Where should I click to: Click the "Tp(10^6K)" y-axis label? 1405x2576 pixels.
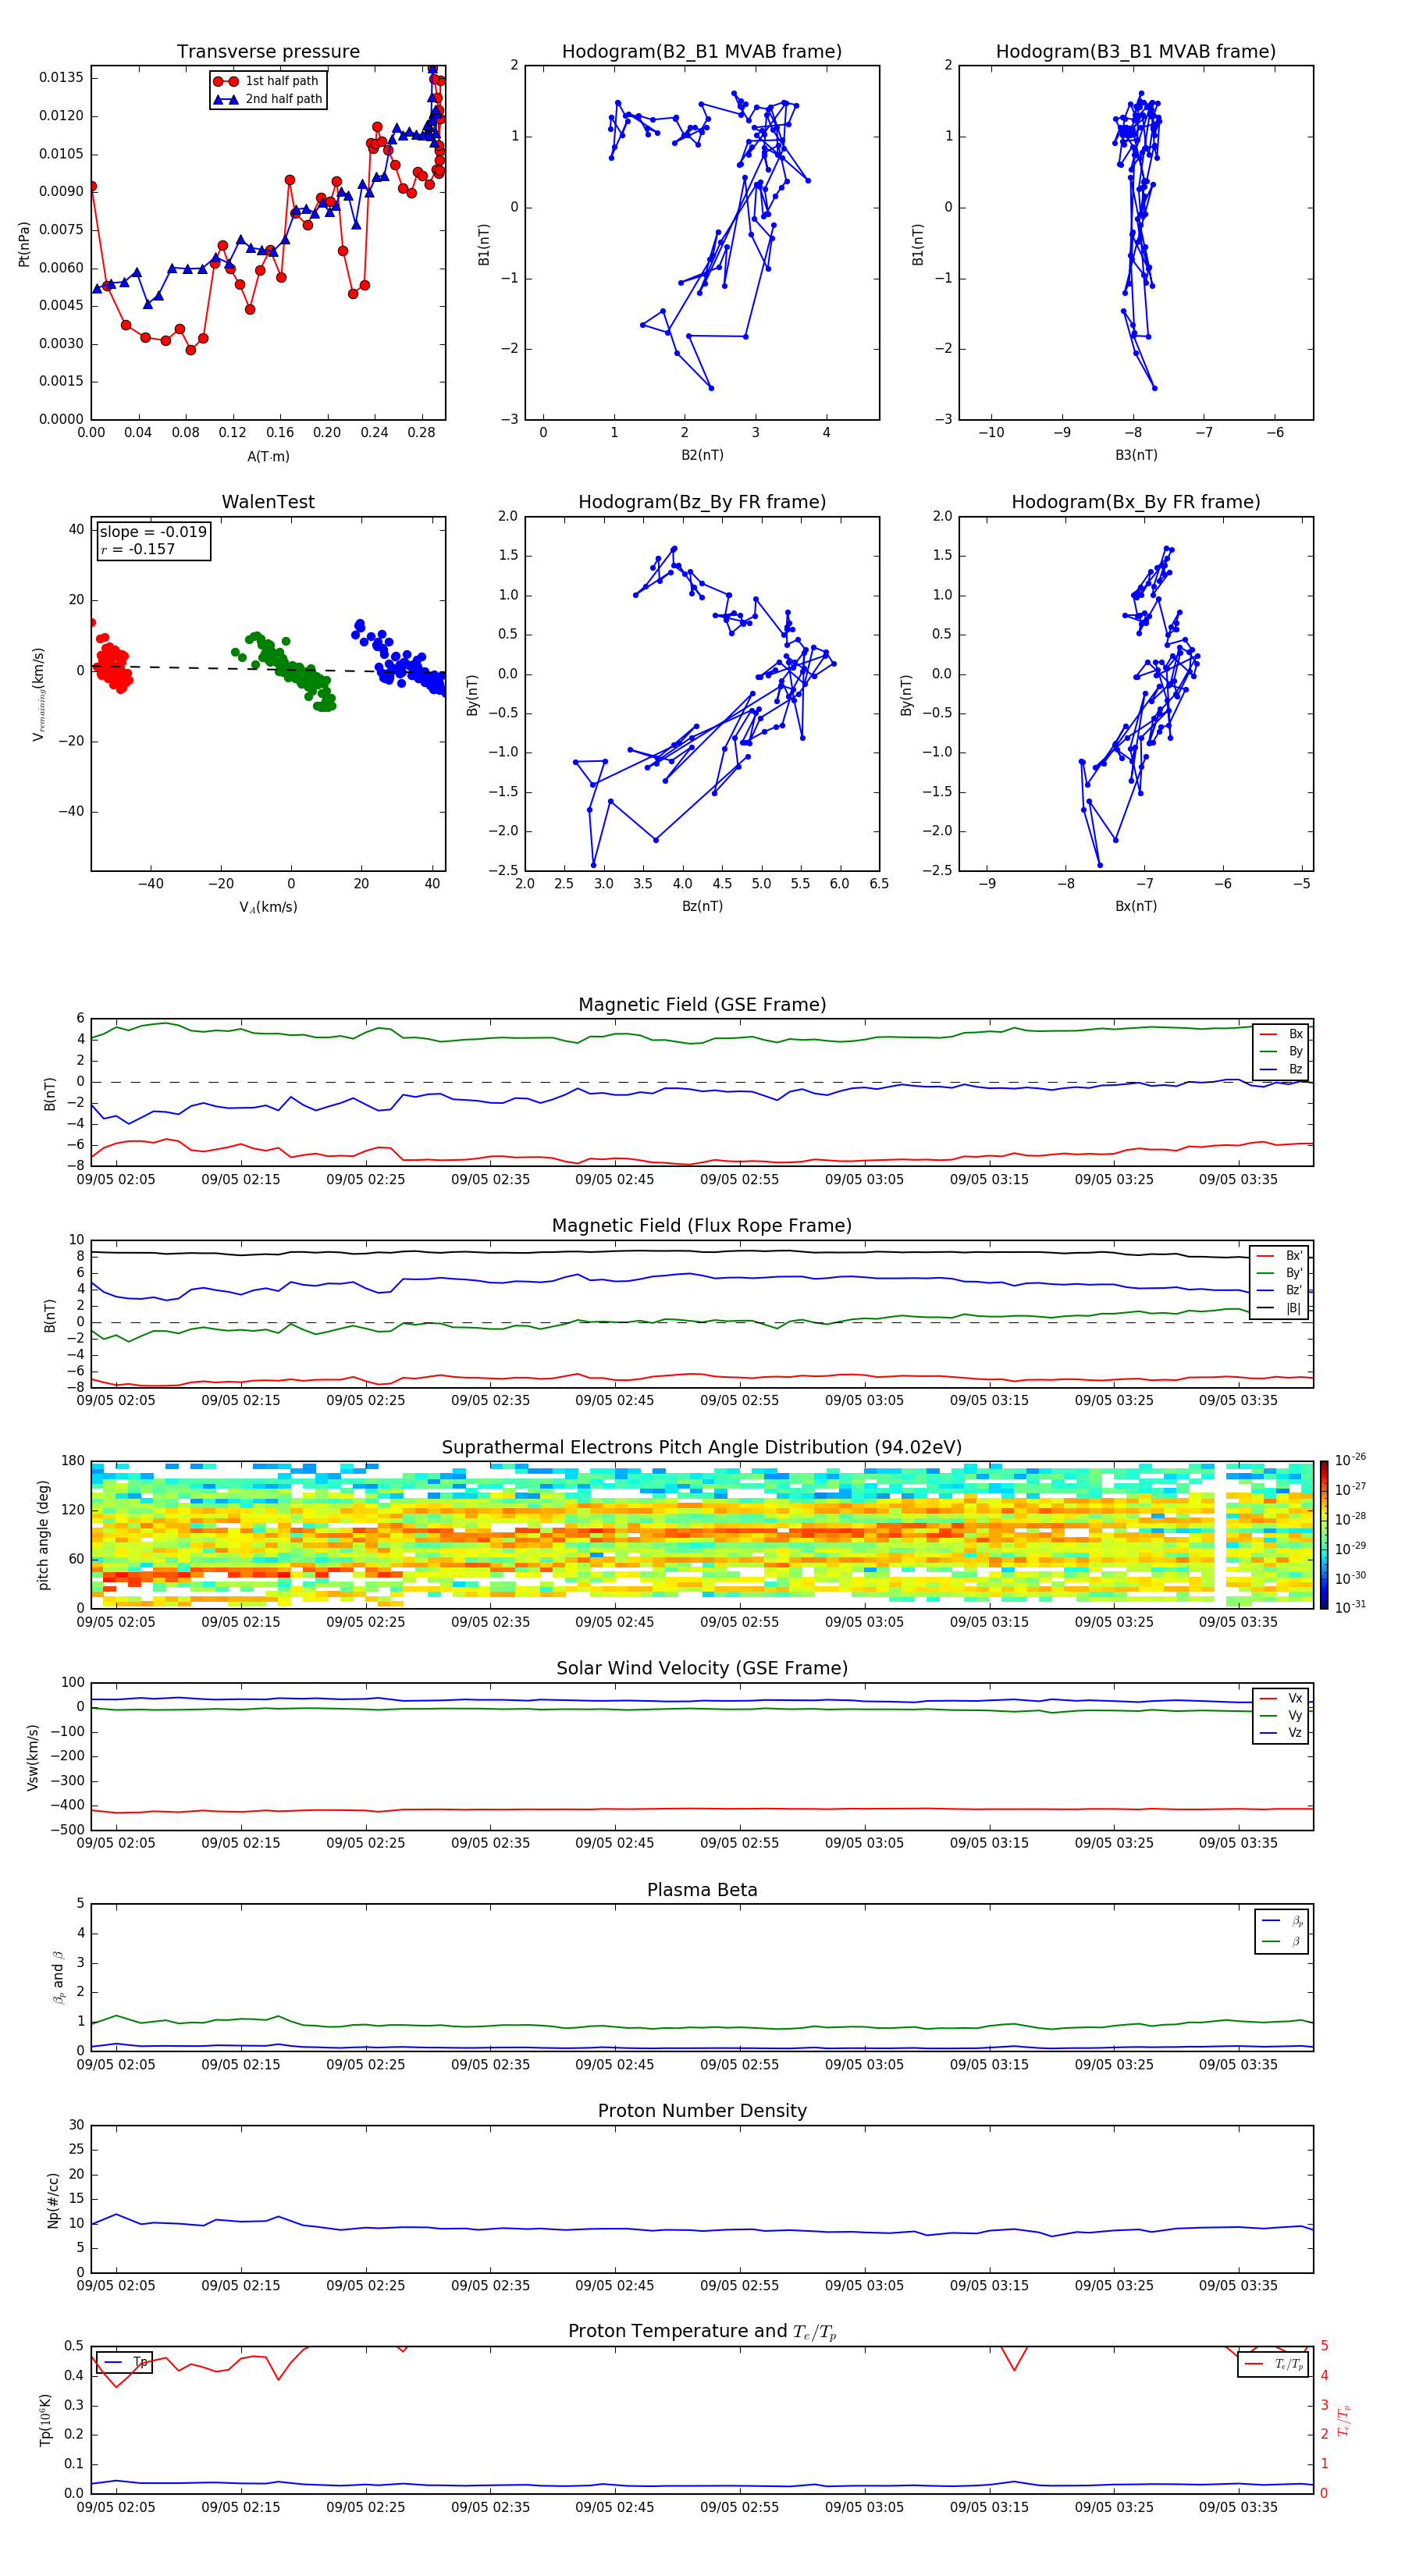tap(45, 2420)
